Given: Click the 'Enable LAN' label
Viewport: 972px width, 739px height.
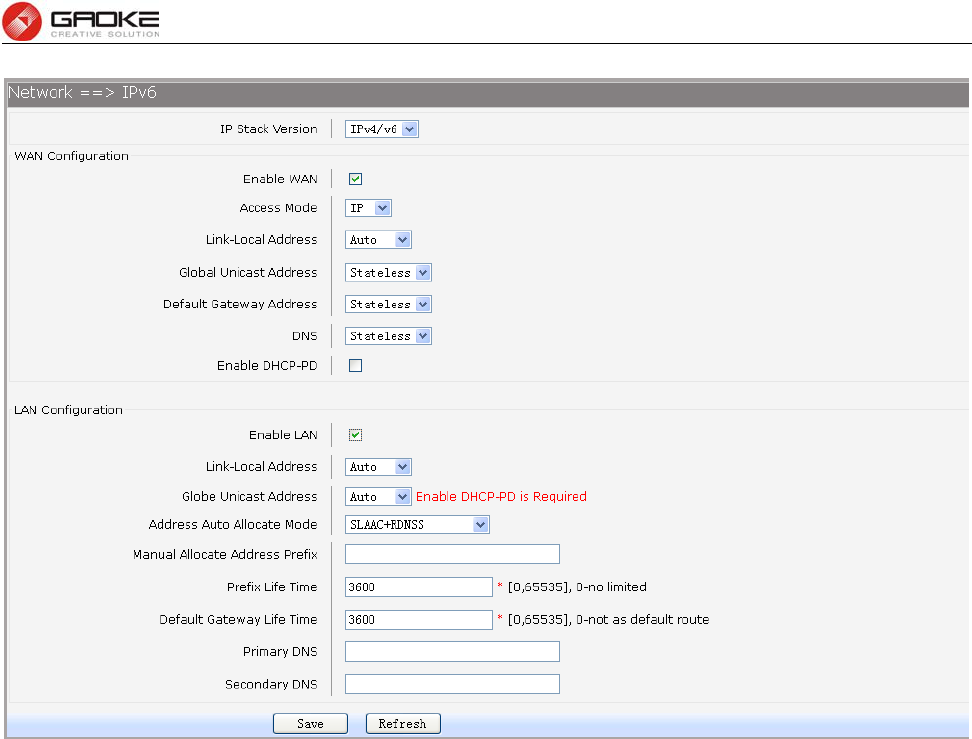Looking at the screenshot, I should click(x=283, y=435).
